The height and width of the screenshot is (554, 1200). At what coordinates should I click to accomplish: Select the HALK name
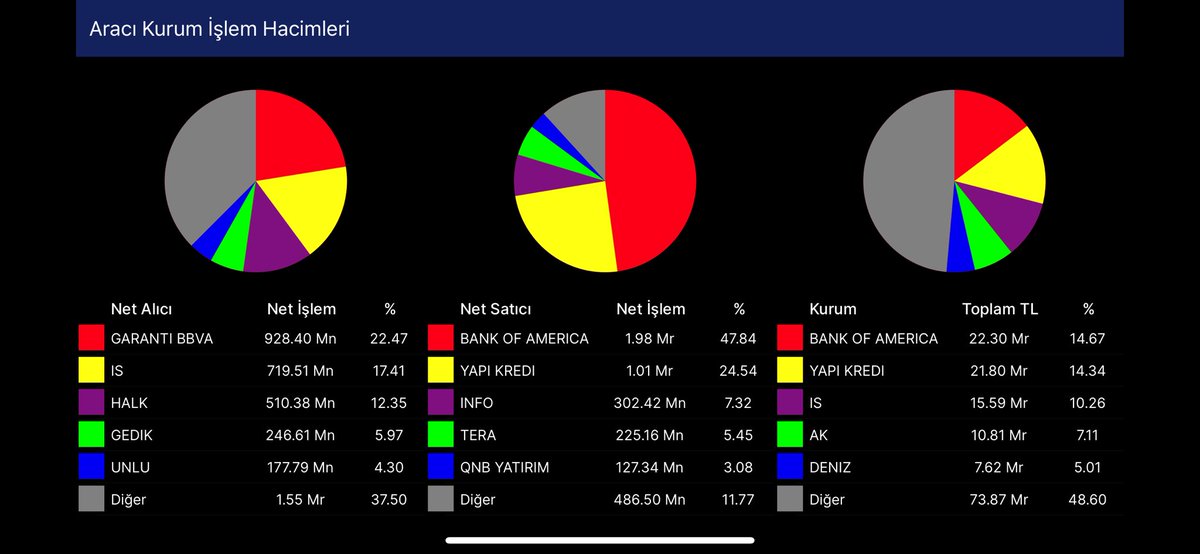pyautogui.click(x=130, y=403)
